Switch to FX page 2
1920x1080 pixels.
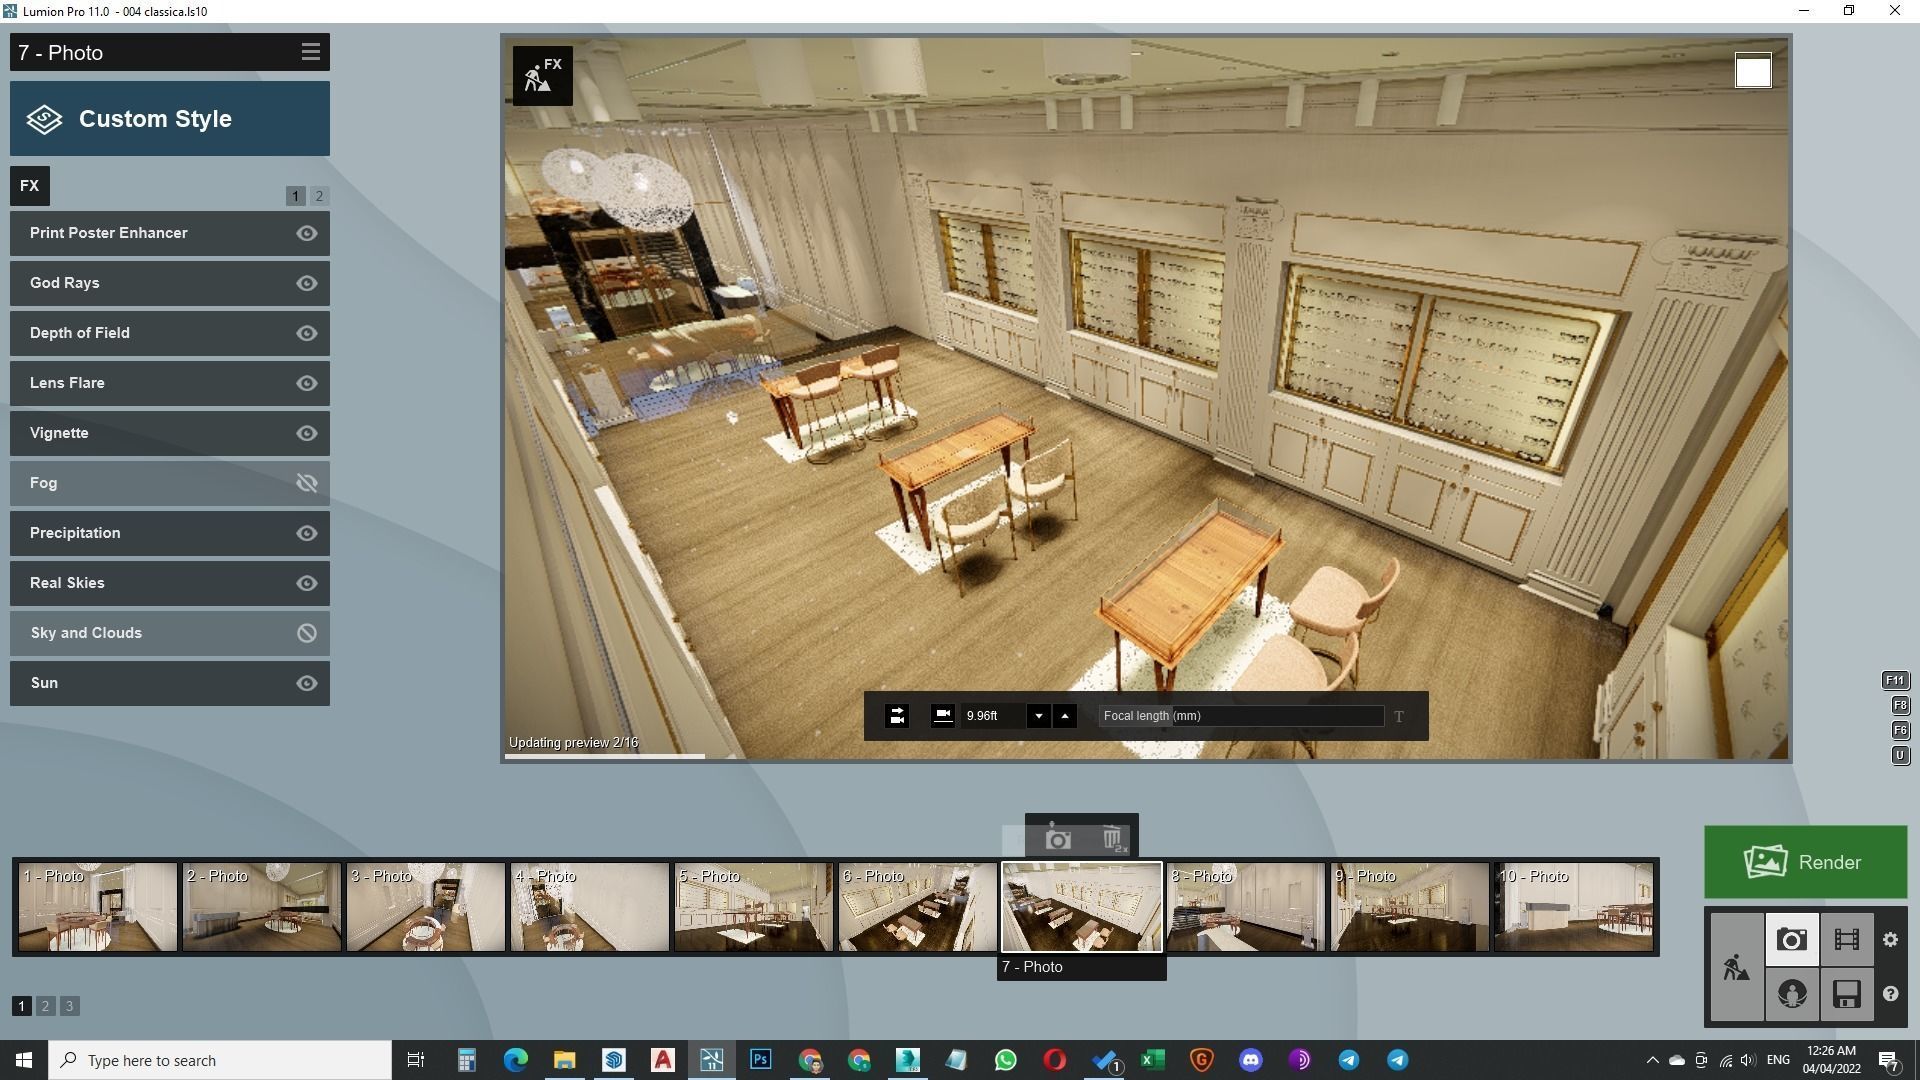click(x=319, y=196)
